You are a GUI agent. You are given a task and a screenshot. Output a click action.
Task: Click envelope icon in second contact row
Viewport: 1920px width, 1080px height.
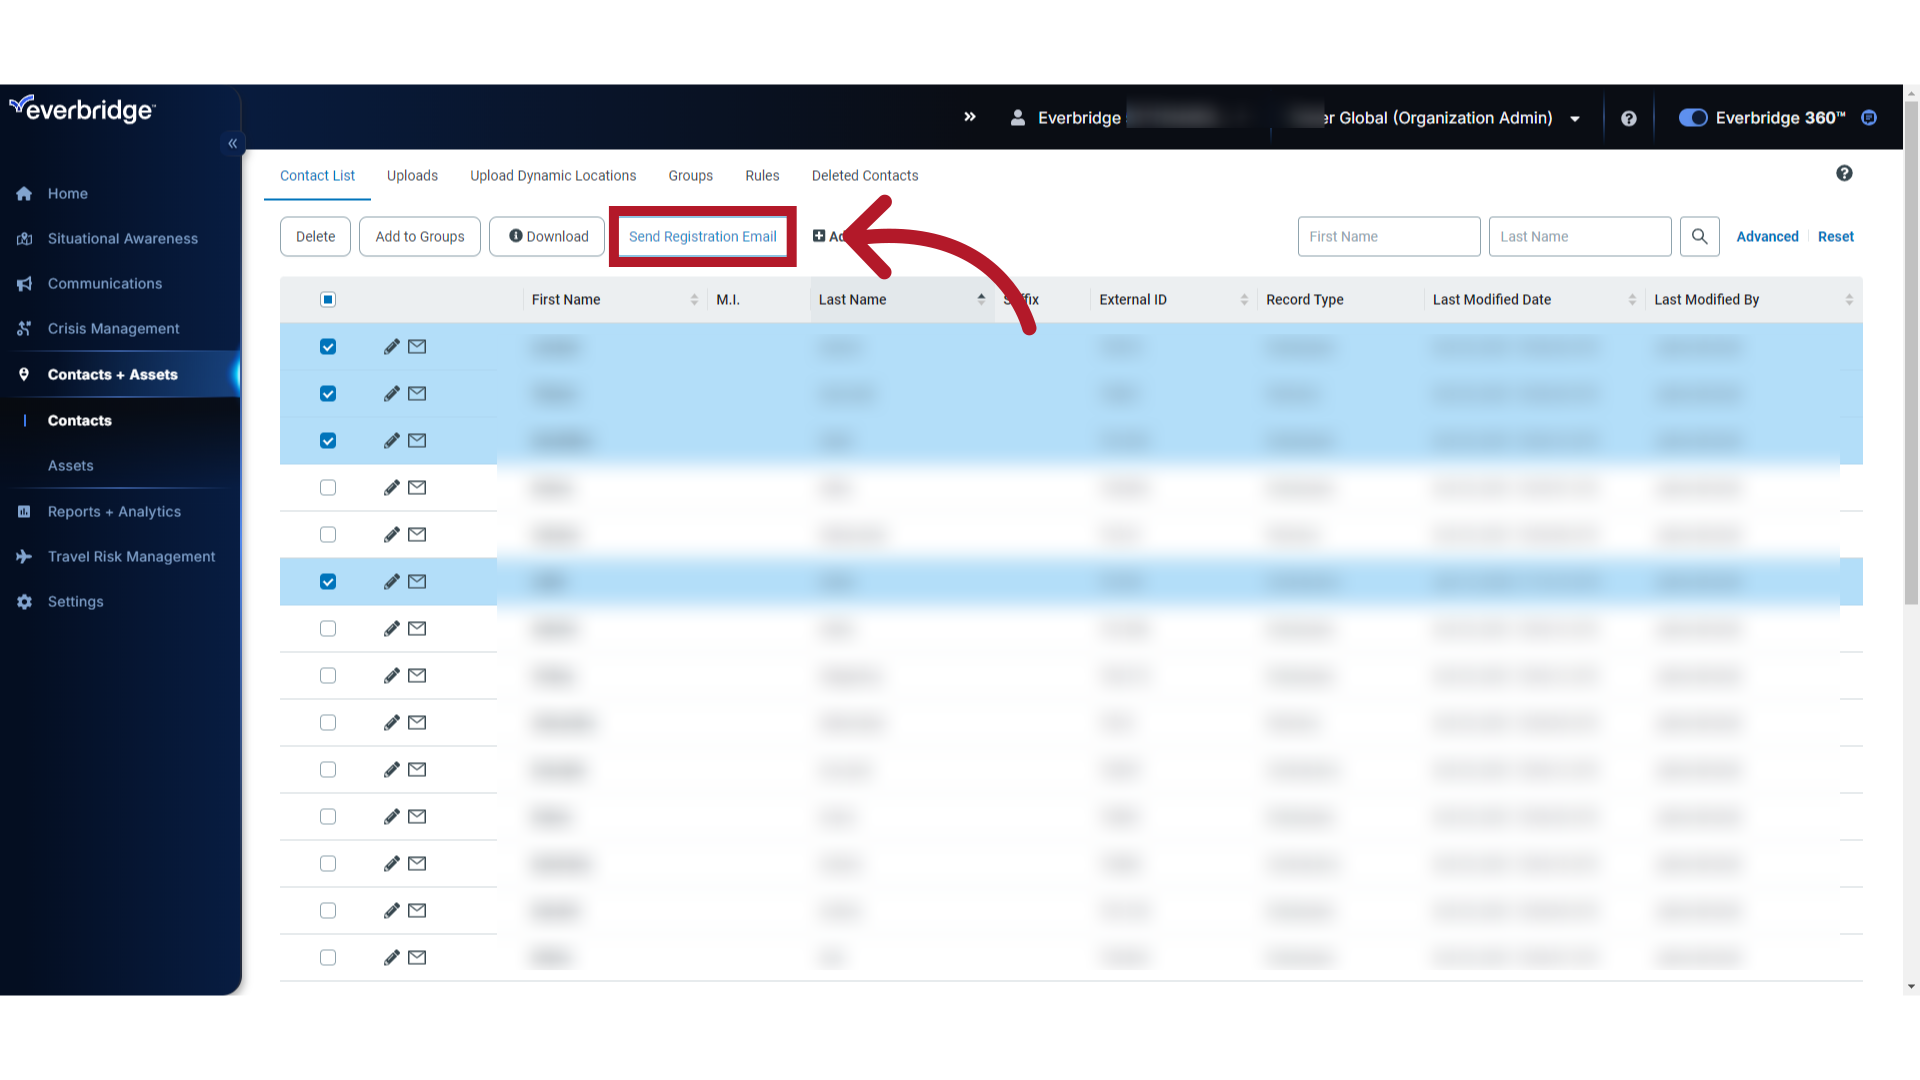[x=417, y=394]
